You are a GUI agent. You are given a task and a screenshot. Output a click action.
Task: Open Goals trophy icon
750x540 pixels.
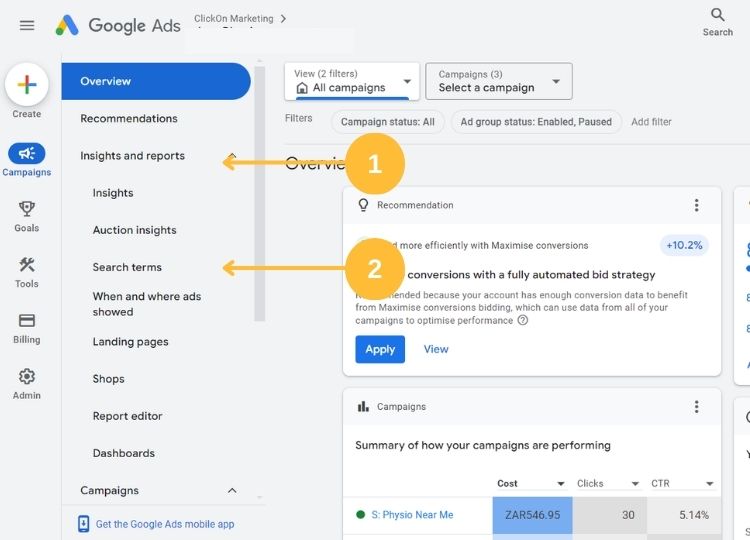[x=27, y=209]
